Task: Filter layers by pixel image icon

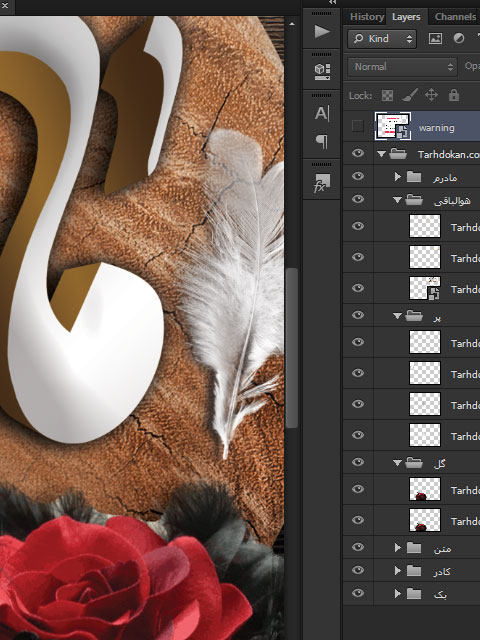Action: click(x=435, y=39)
